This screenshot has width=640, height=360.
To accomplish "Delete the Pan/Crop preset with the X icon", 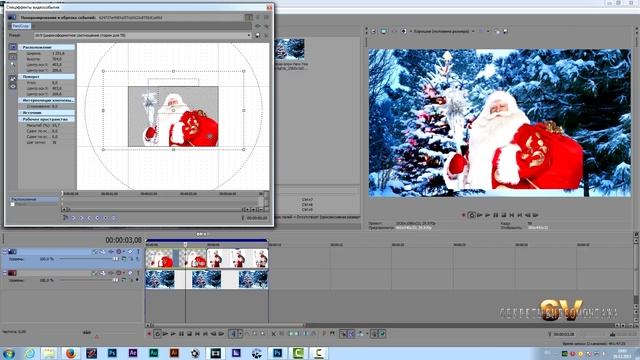I will (266, 36).
